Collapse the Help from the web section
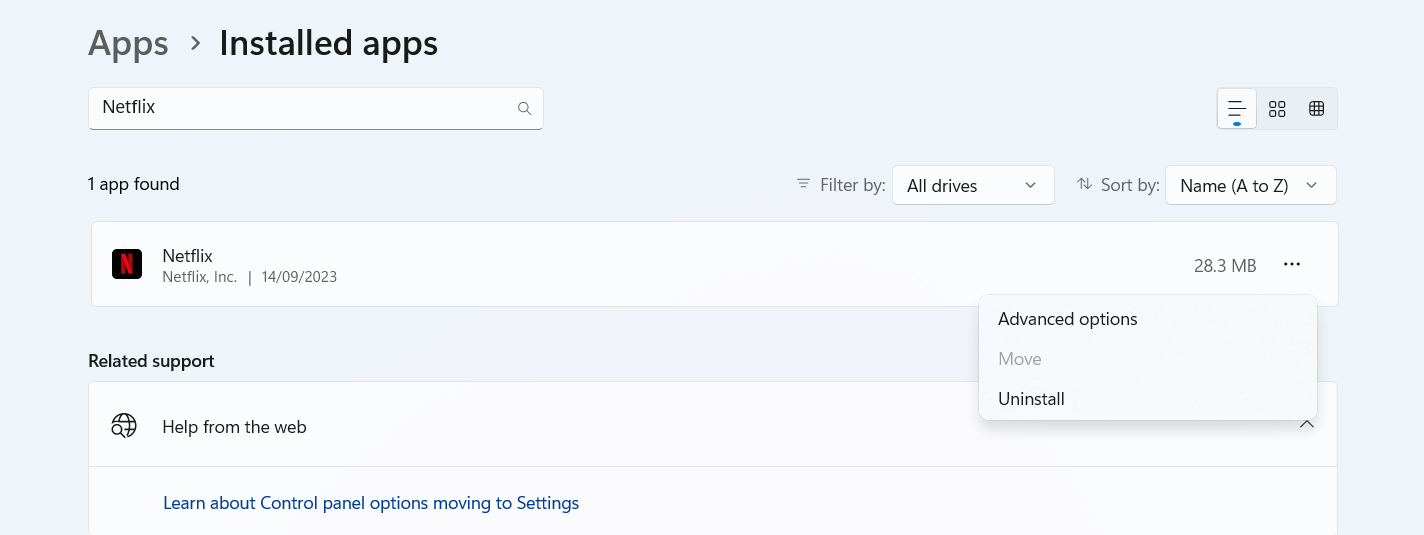1424x535 pixels. (1306, 425)
